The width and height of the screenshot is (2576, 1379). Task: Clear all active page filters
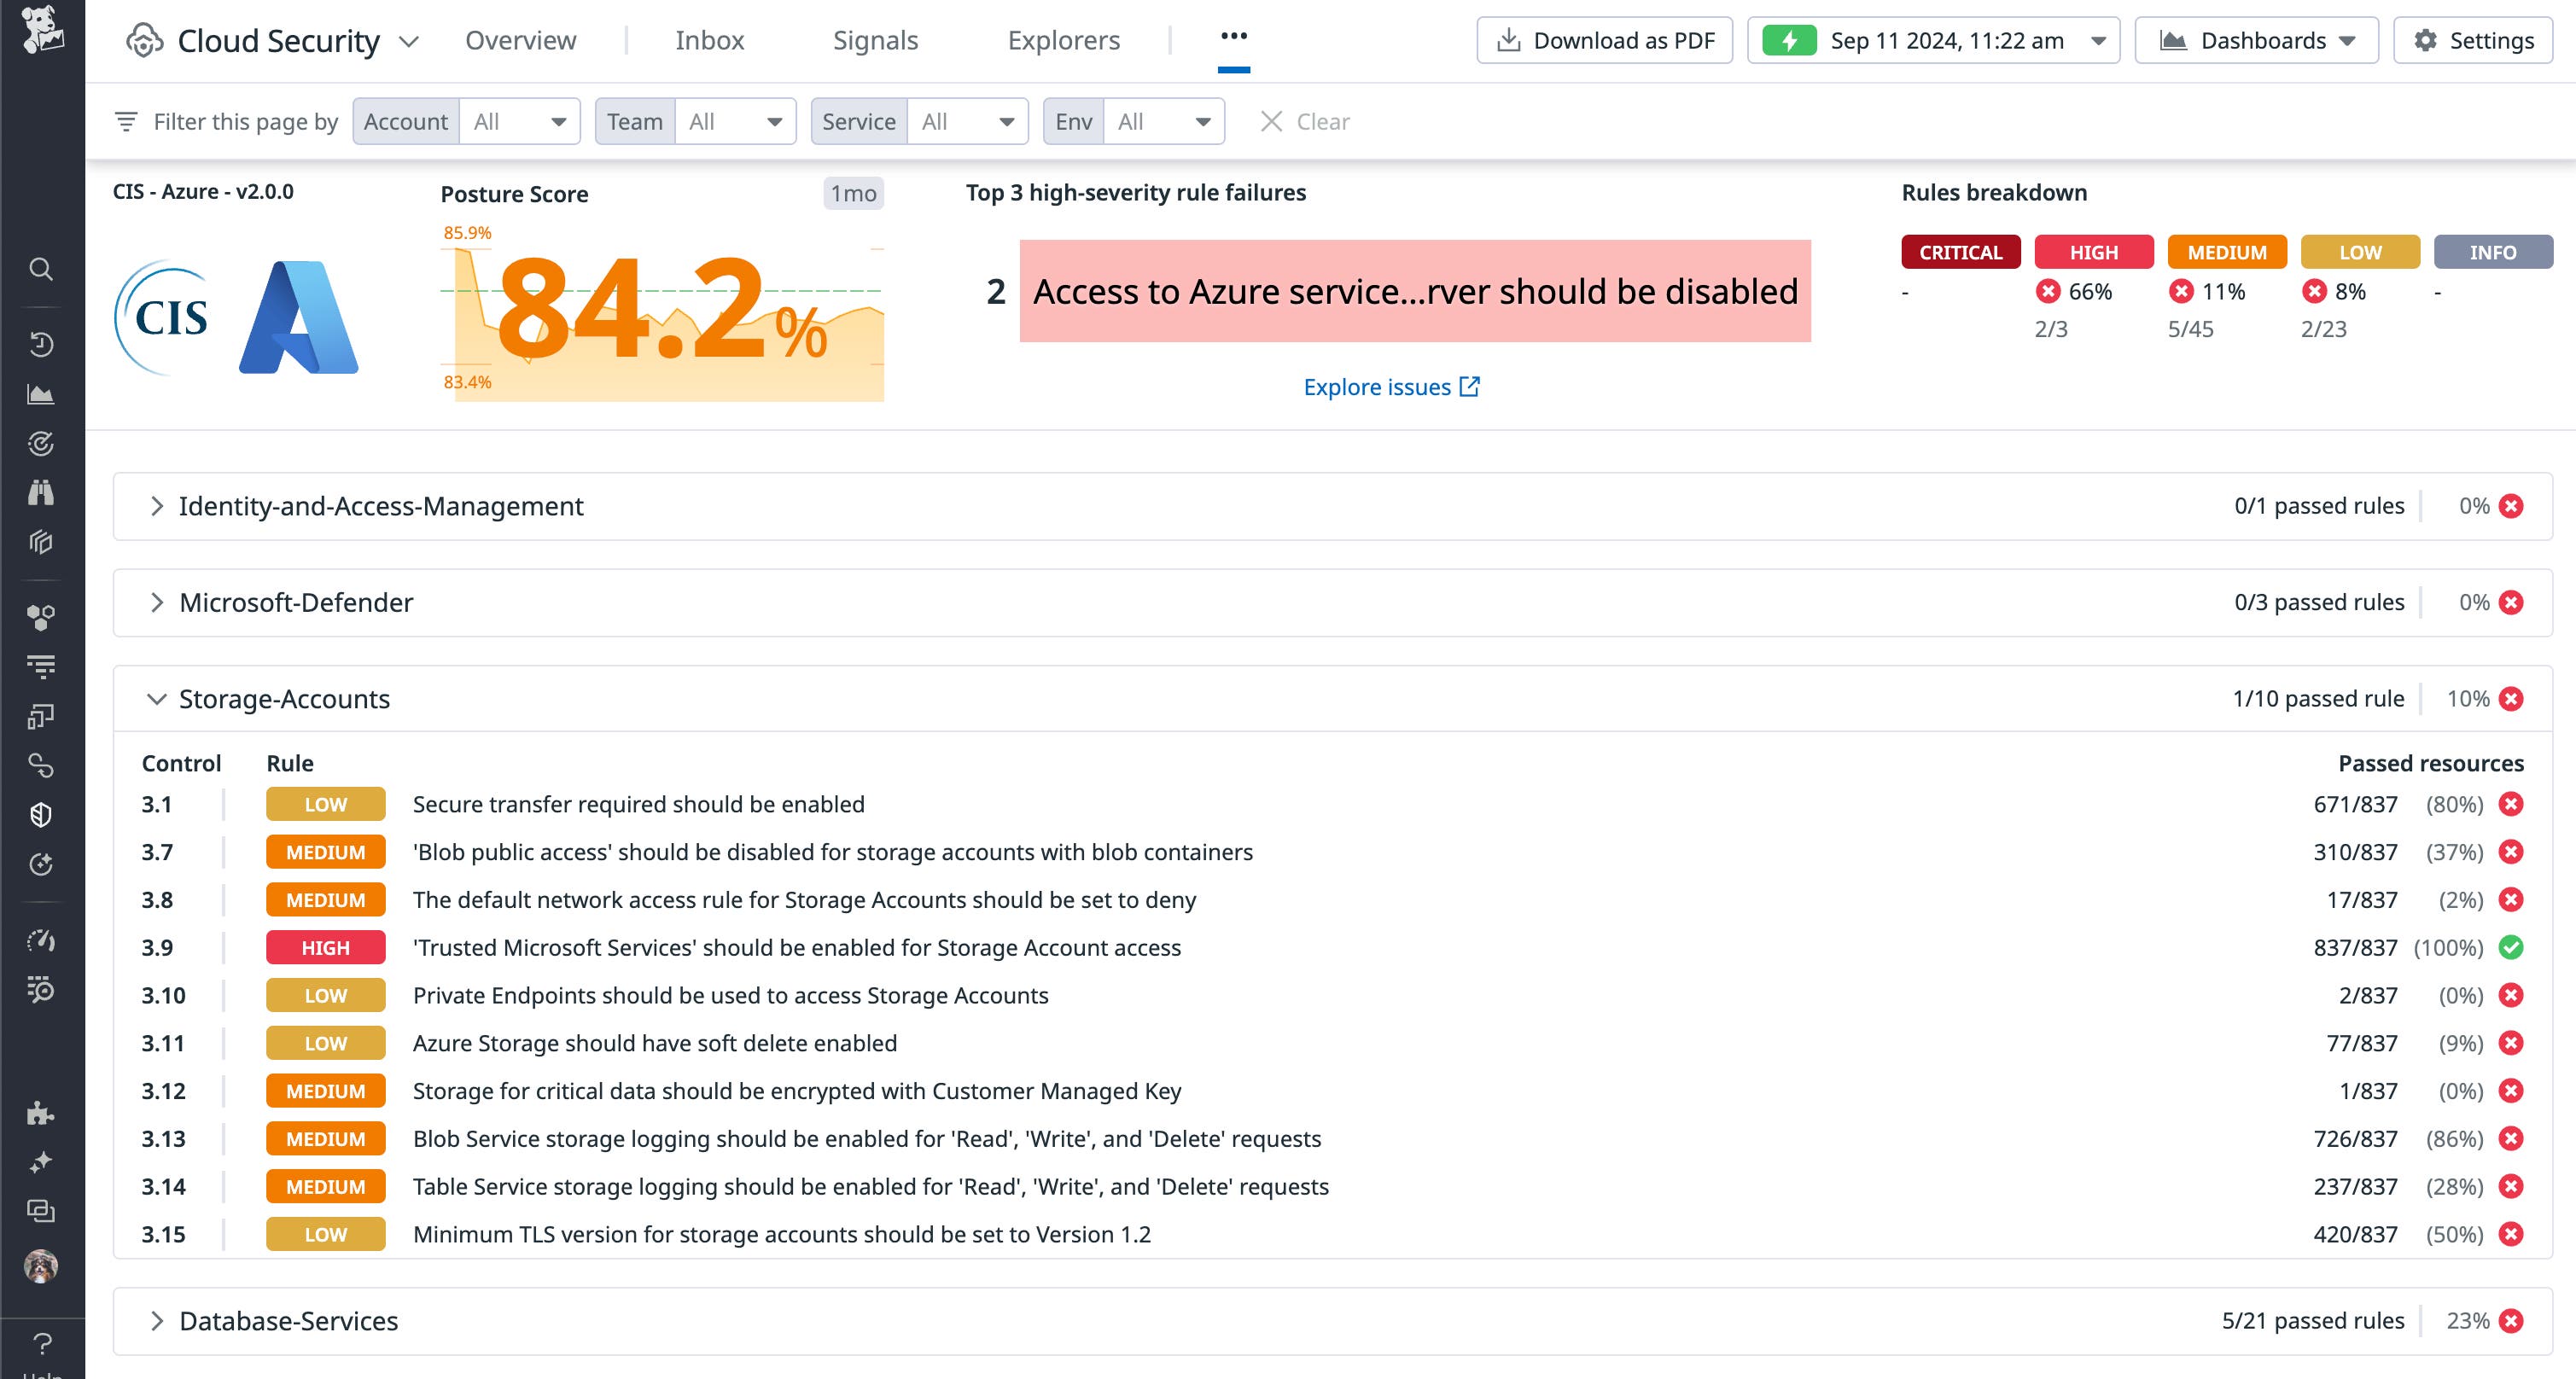(1305, 121)
